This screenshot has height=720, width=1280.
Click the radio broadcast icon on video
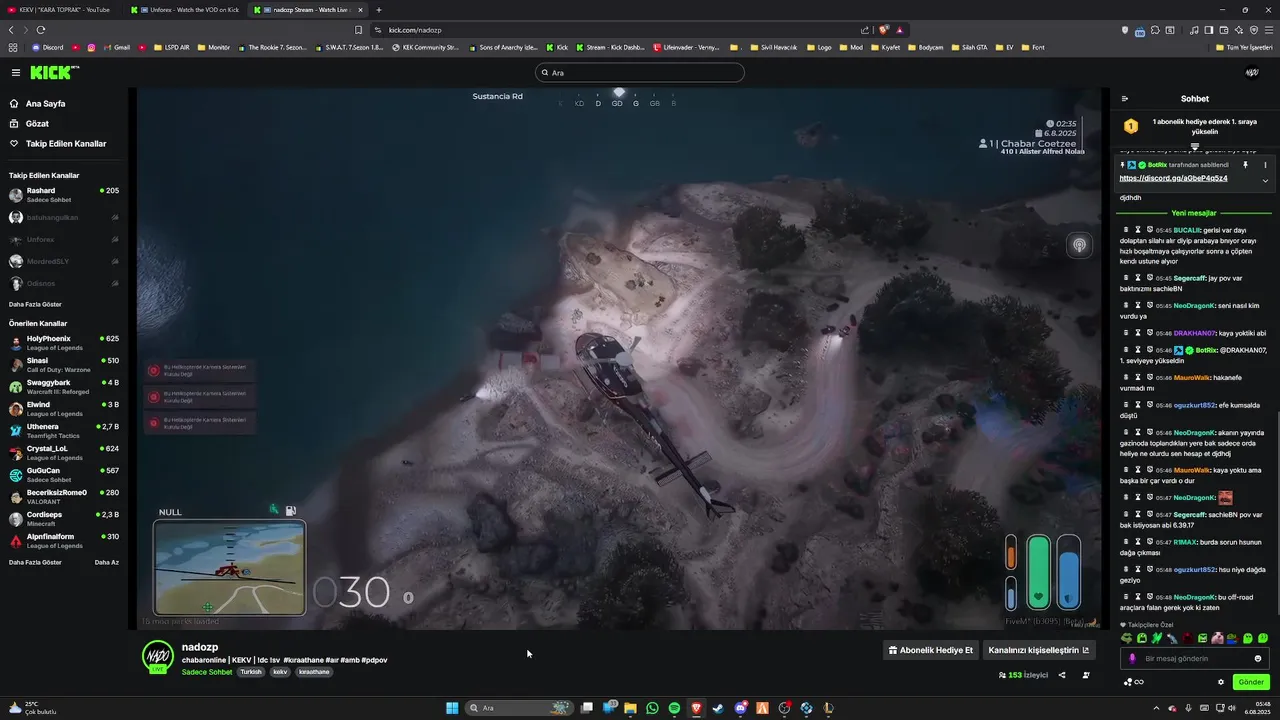(1079, 245)
